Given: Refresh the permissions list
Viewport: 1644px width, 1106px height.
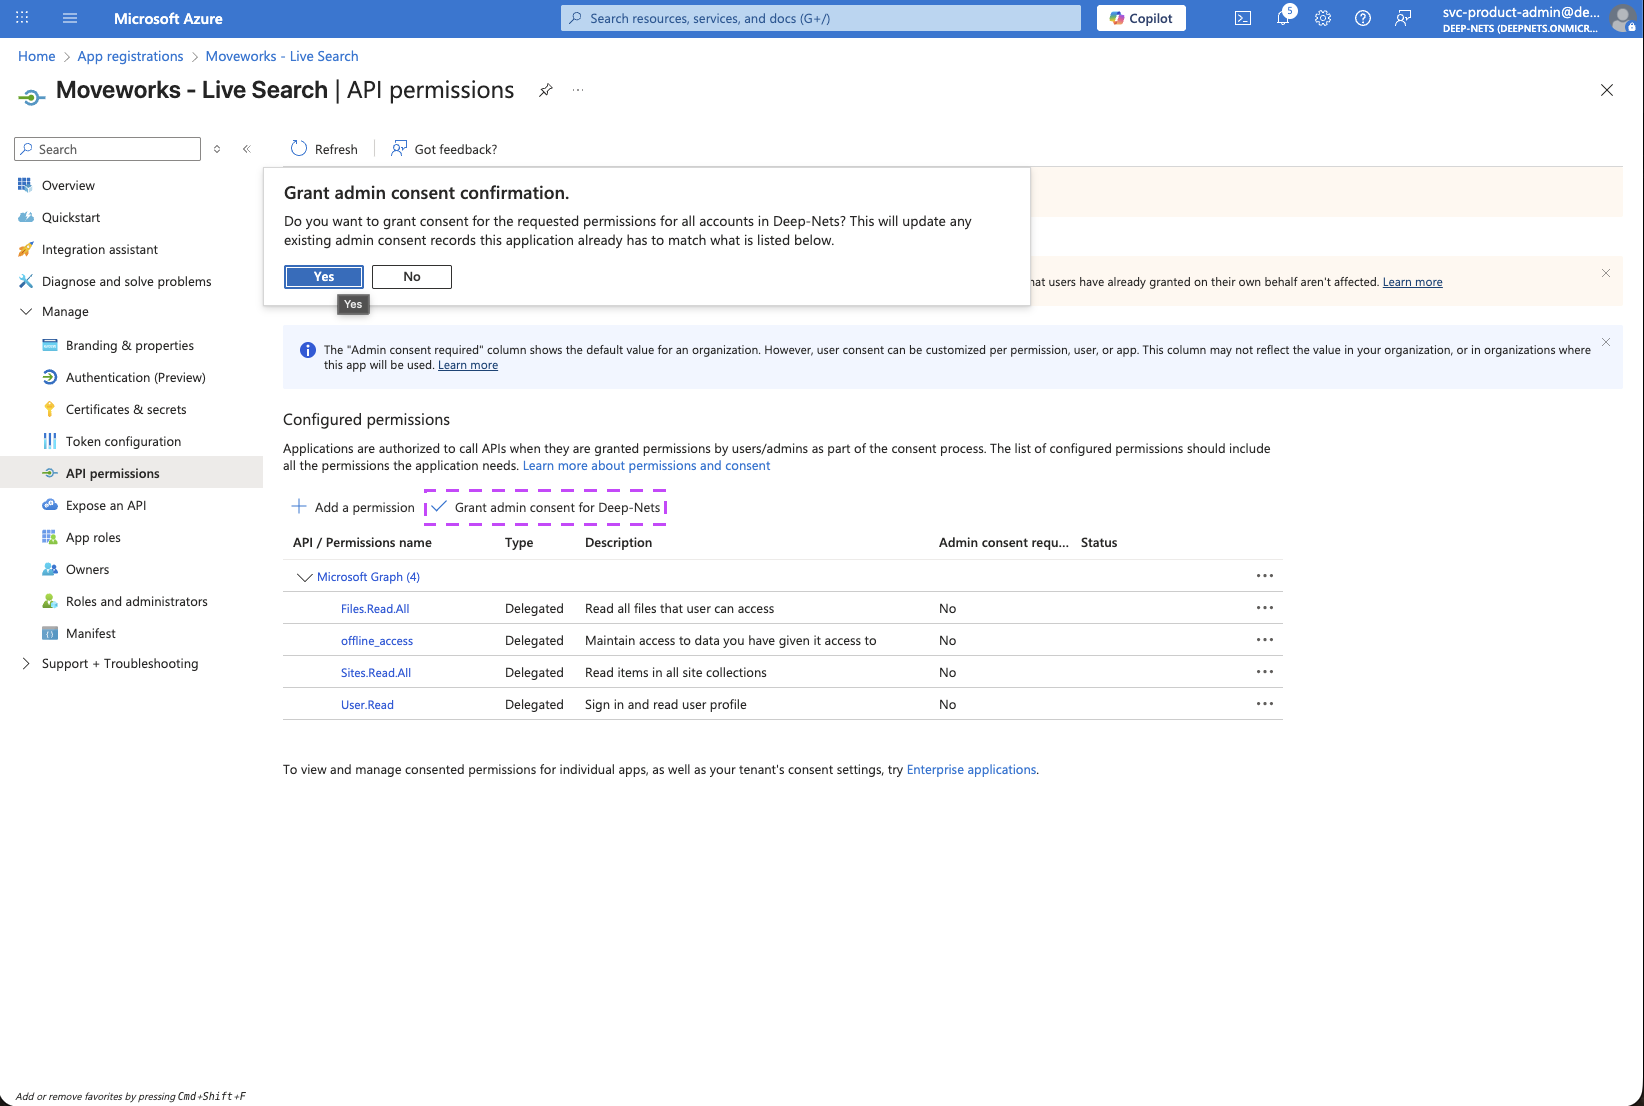Looking at the screenshot, I should [x=324, y=149].
